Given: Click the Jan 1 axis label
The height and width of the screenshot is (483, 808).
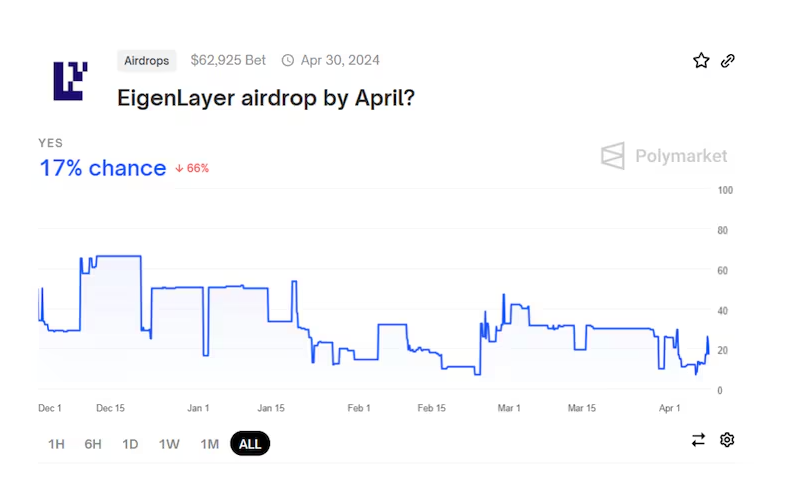Looking at the screenshot, I should point(198,408).
